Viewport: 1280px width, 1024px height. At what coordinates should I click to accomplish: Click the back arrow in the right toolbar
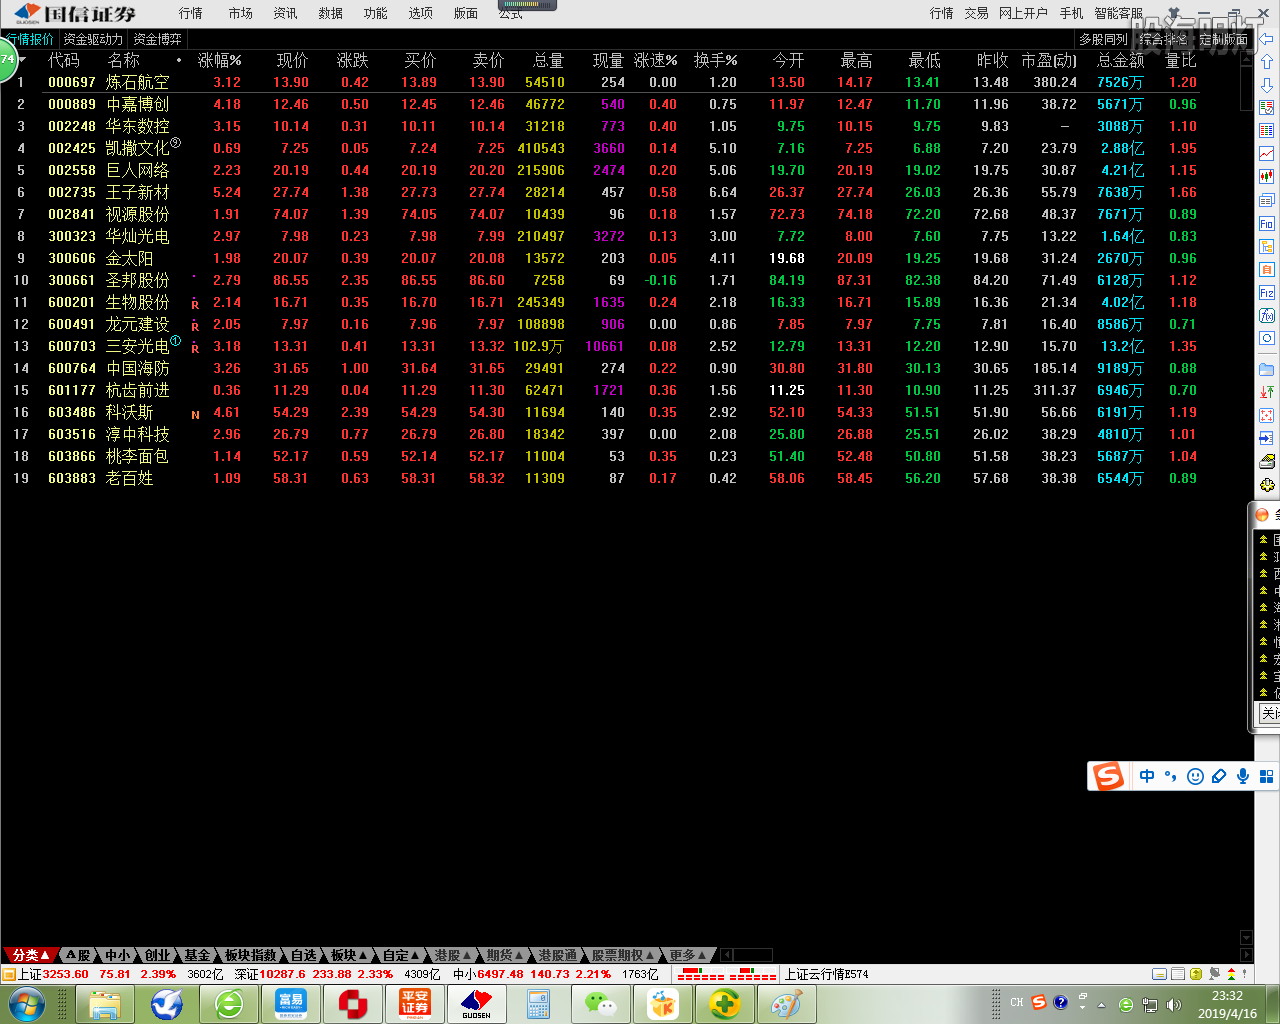coord(1266,39)
